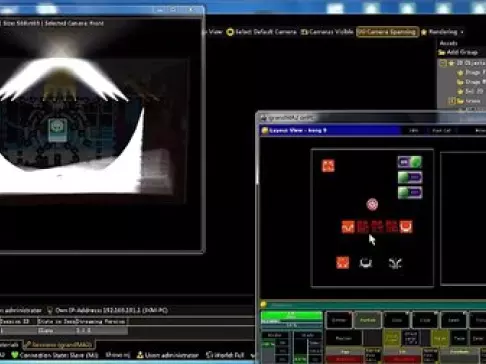Click the Select Default Camera icon

[x=230, y=32]
